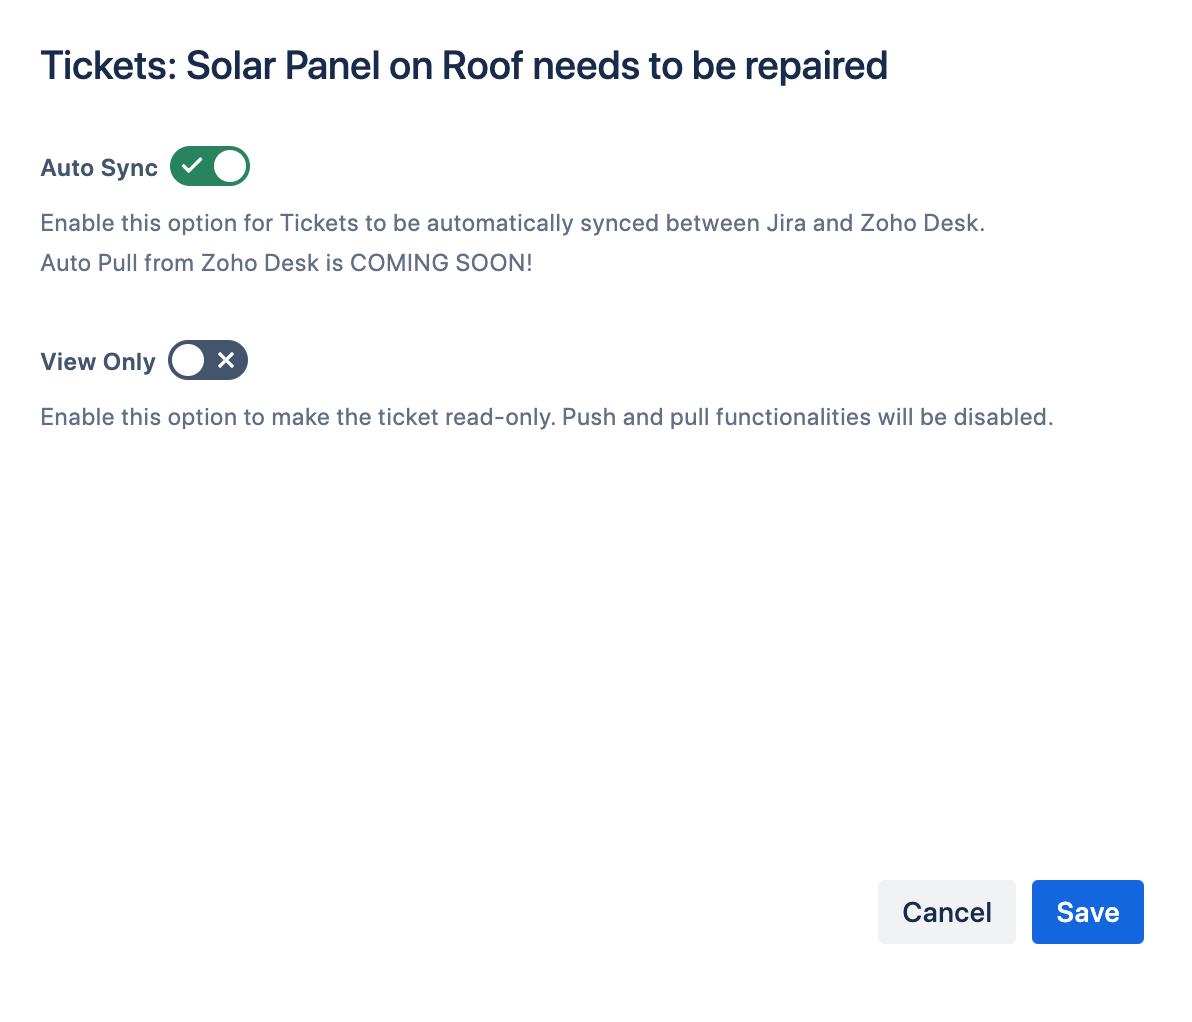Image resolution: width=1192 pixels, height=1022 pixels.
Task: Click the COMING SOON! text
Action: [x=441, y=263]
